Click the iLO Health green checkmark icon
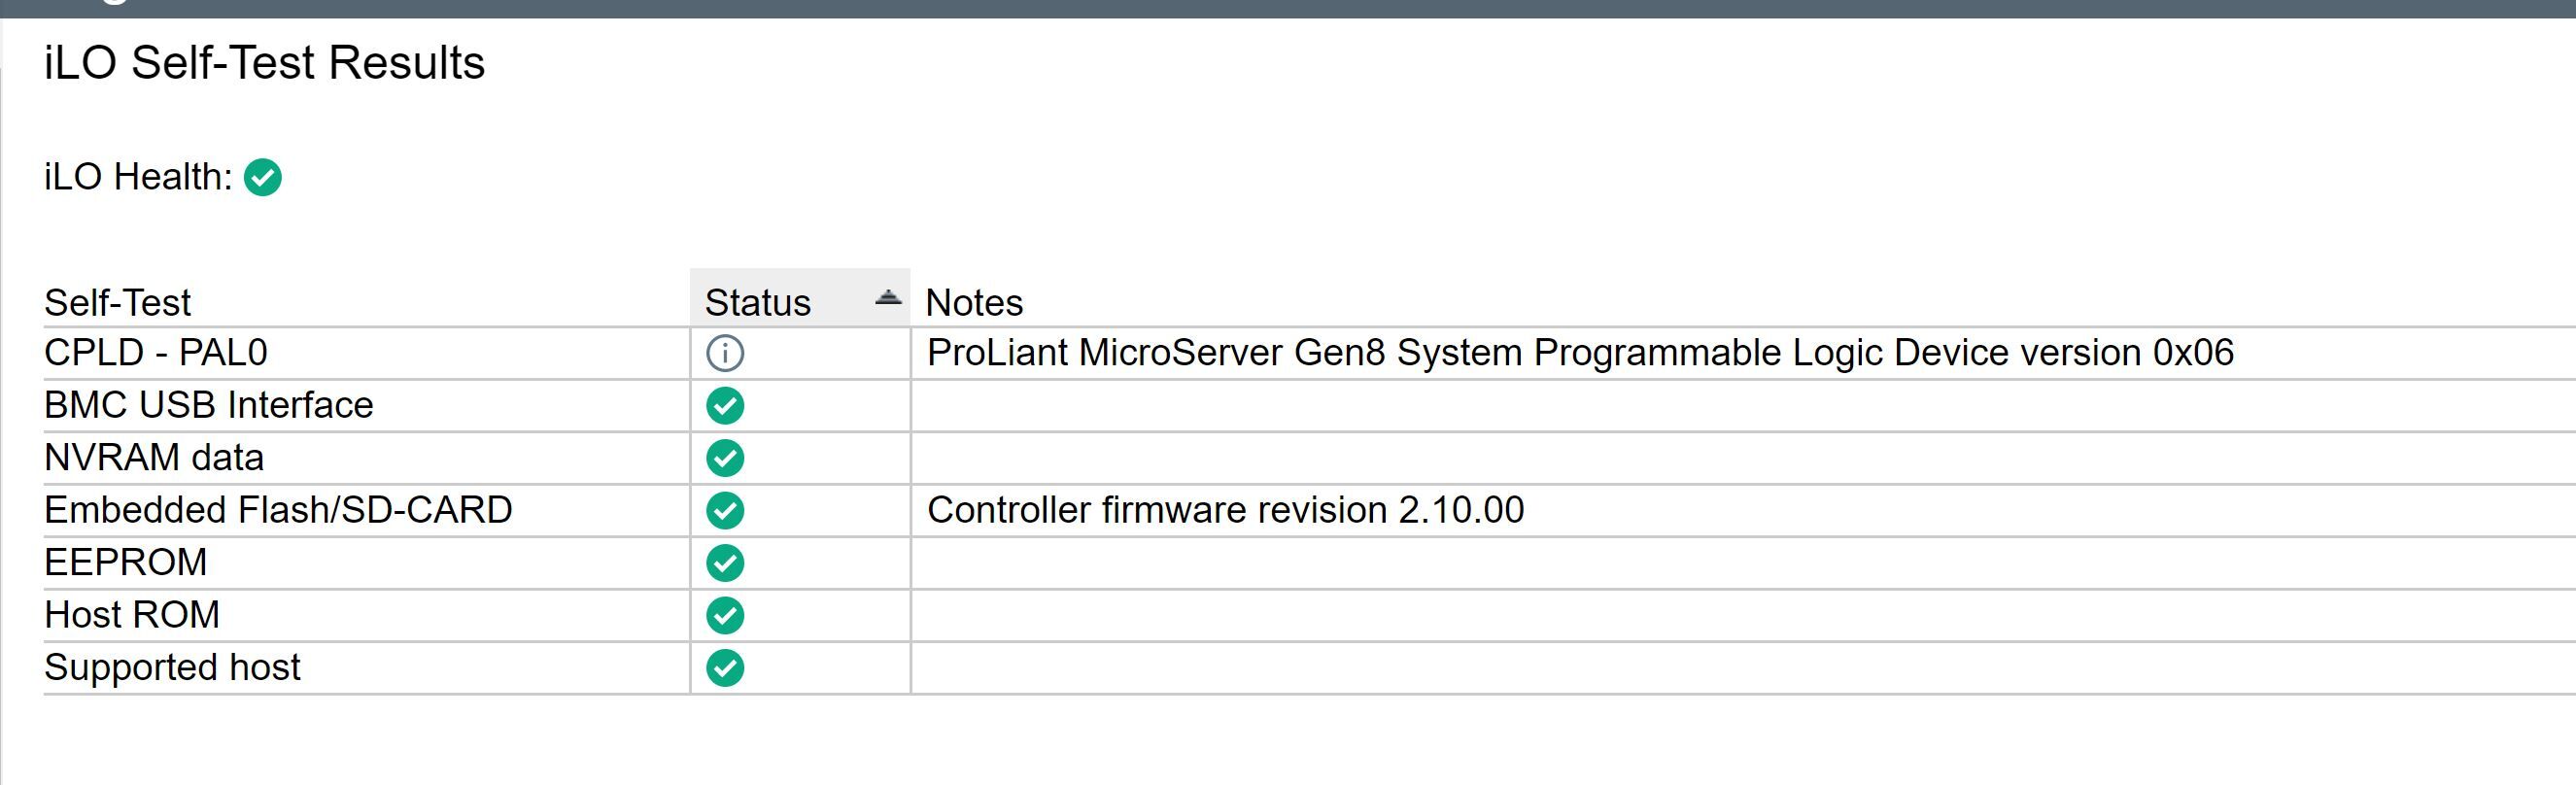2576x785 pixels. click(x=263, y=177)
